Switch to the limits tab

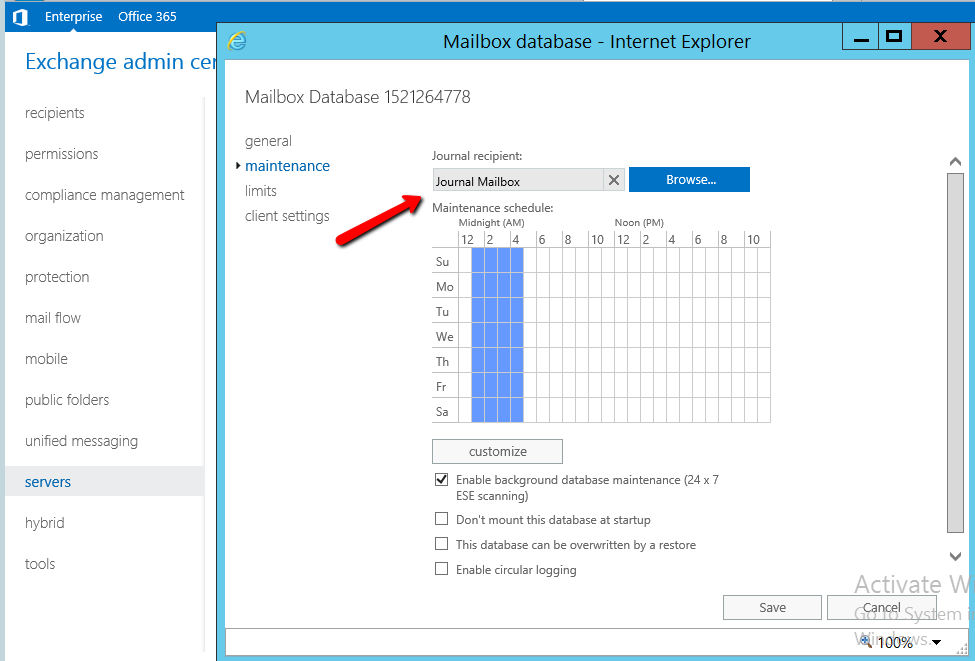(x=261, y=191)
